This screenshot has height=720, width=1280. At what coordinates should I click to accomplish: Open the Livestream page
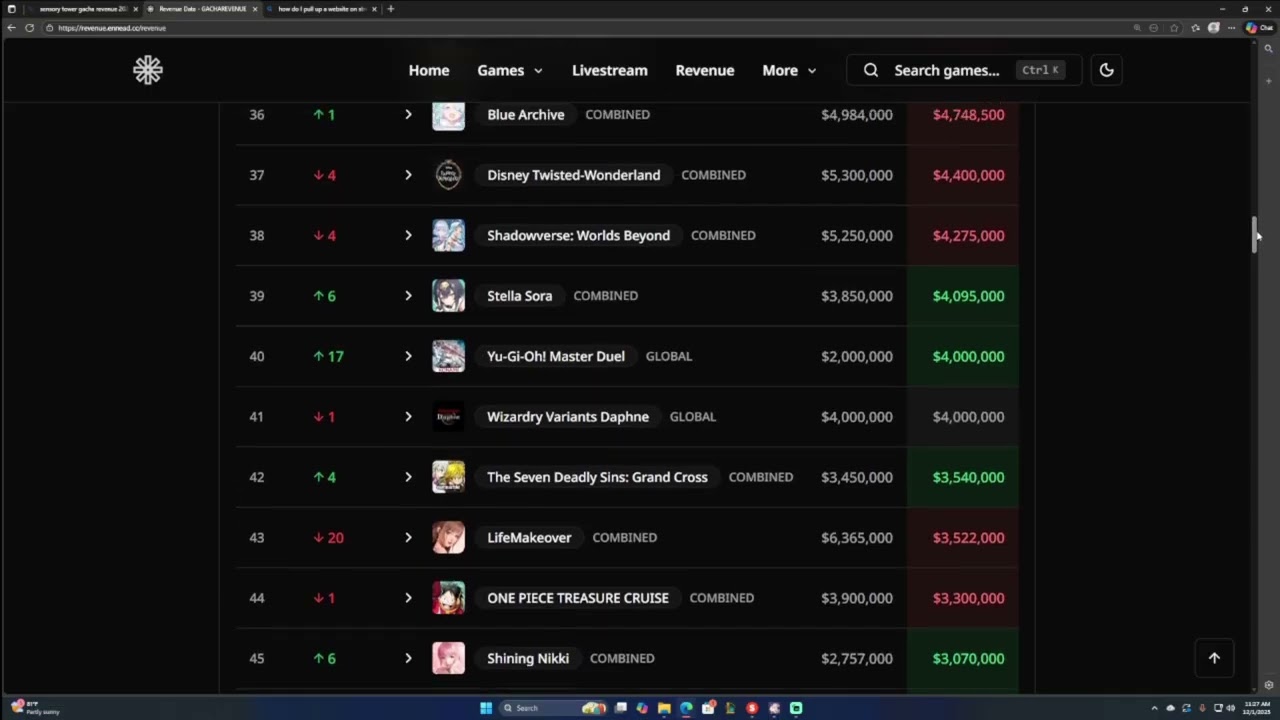[610, 70]
